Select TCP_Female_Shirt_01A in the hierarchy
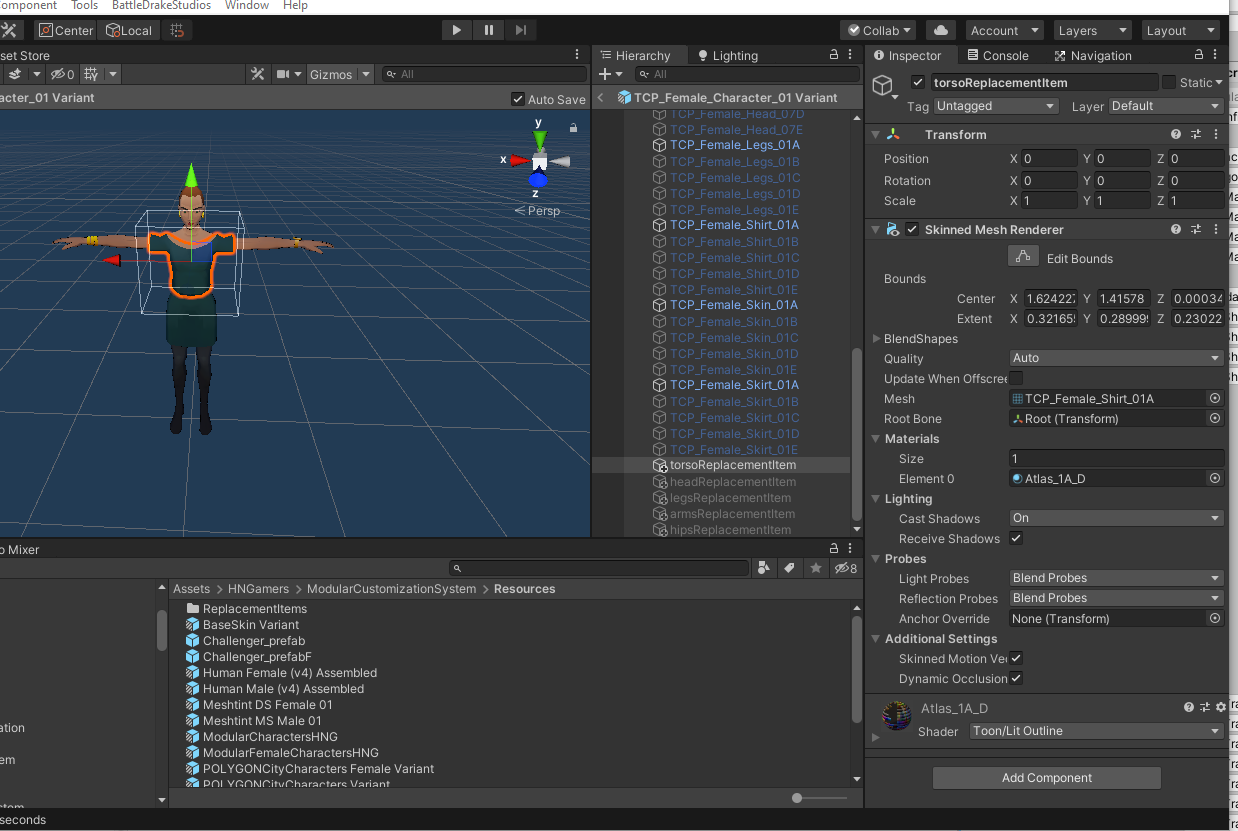Screen dimensions: 1238x831 [734, 225]
